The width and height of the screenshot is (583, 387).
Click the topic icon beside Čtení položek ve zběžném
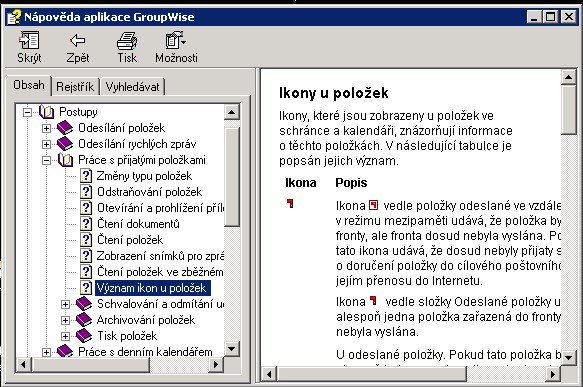[x=86, y=272]
